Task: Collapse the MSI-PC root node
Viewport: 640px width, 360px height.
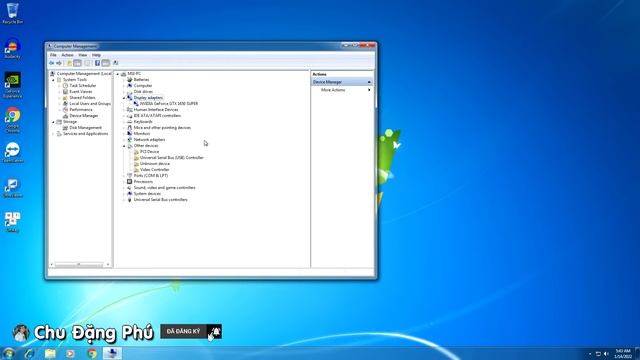Action: (x=118, y=74)
